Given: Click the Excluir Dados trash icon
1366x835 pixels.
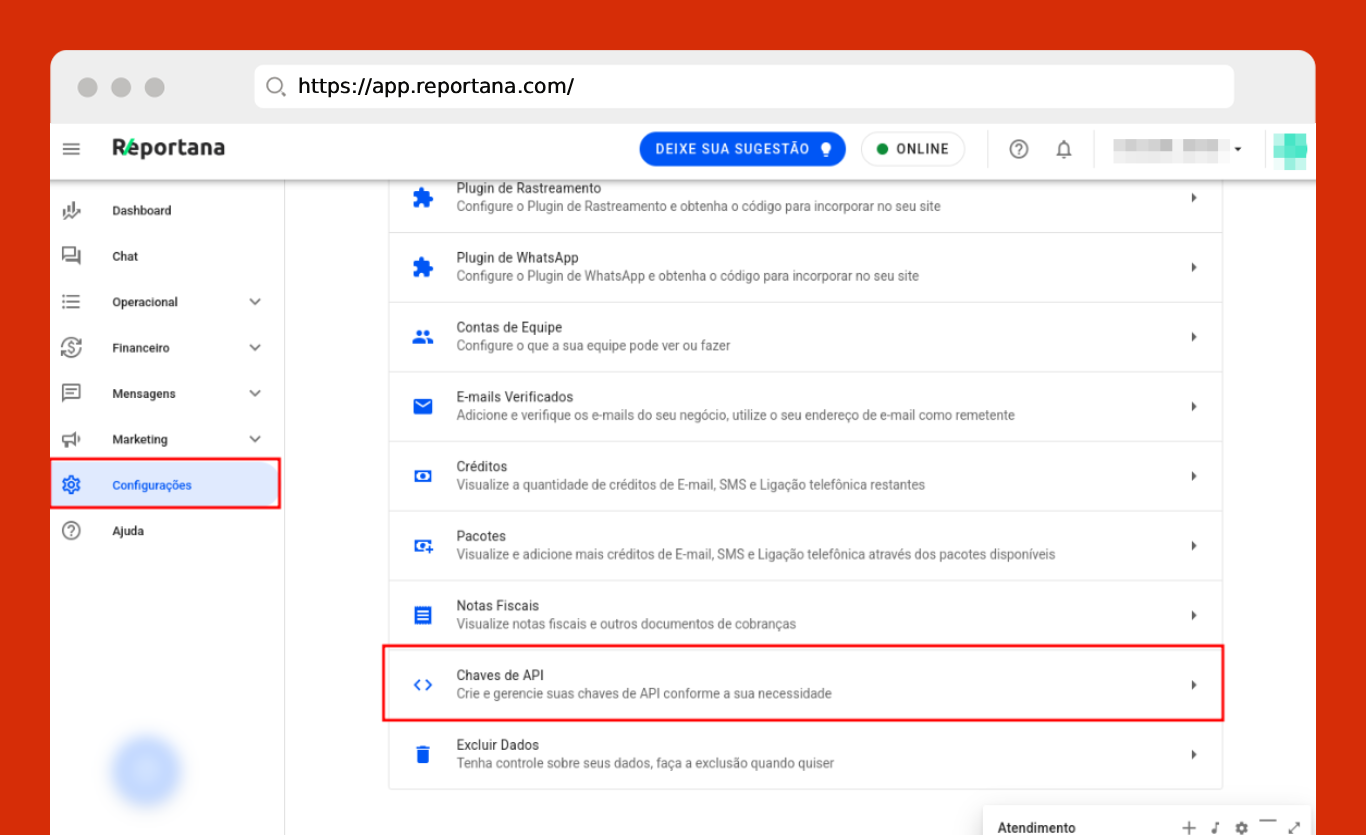Looking at the screenshot, I should pos(423,754).
